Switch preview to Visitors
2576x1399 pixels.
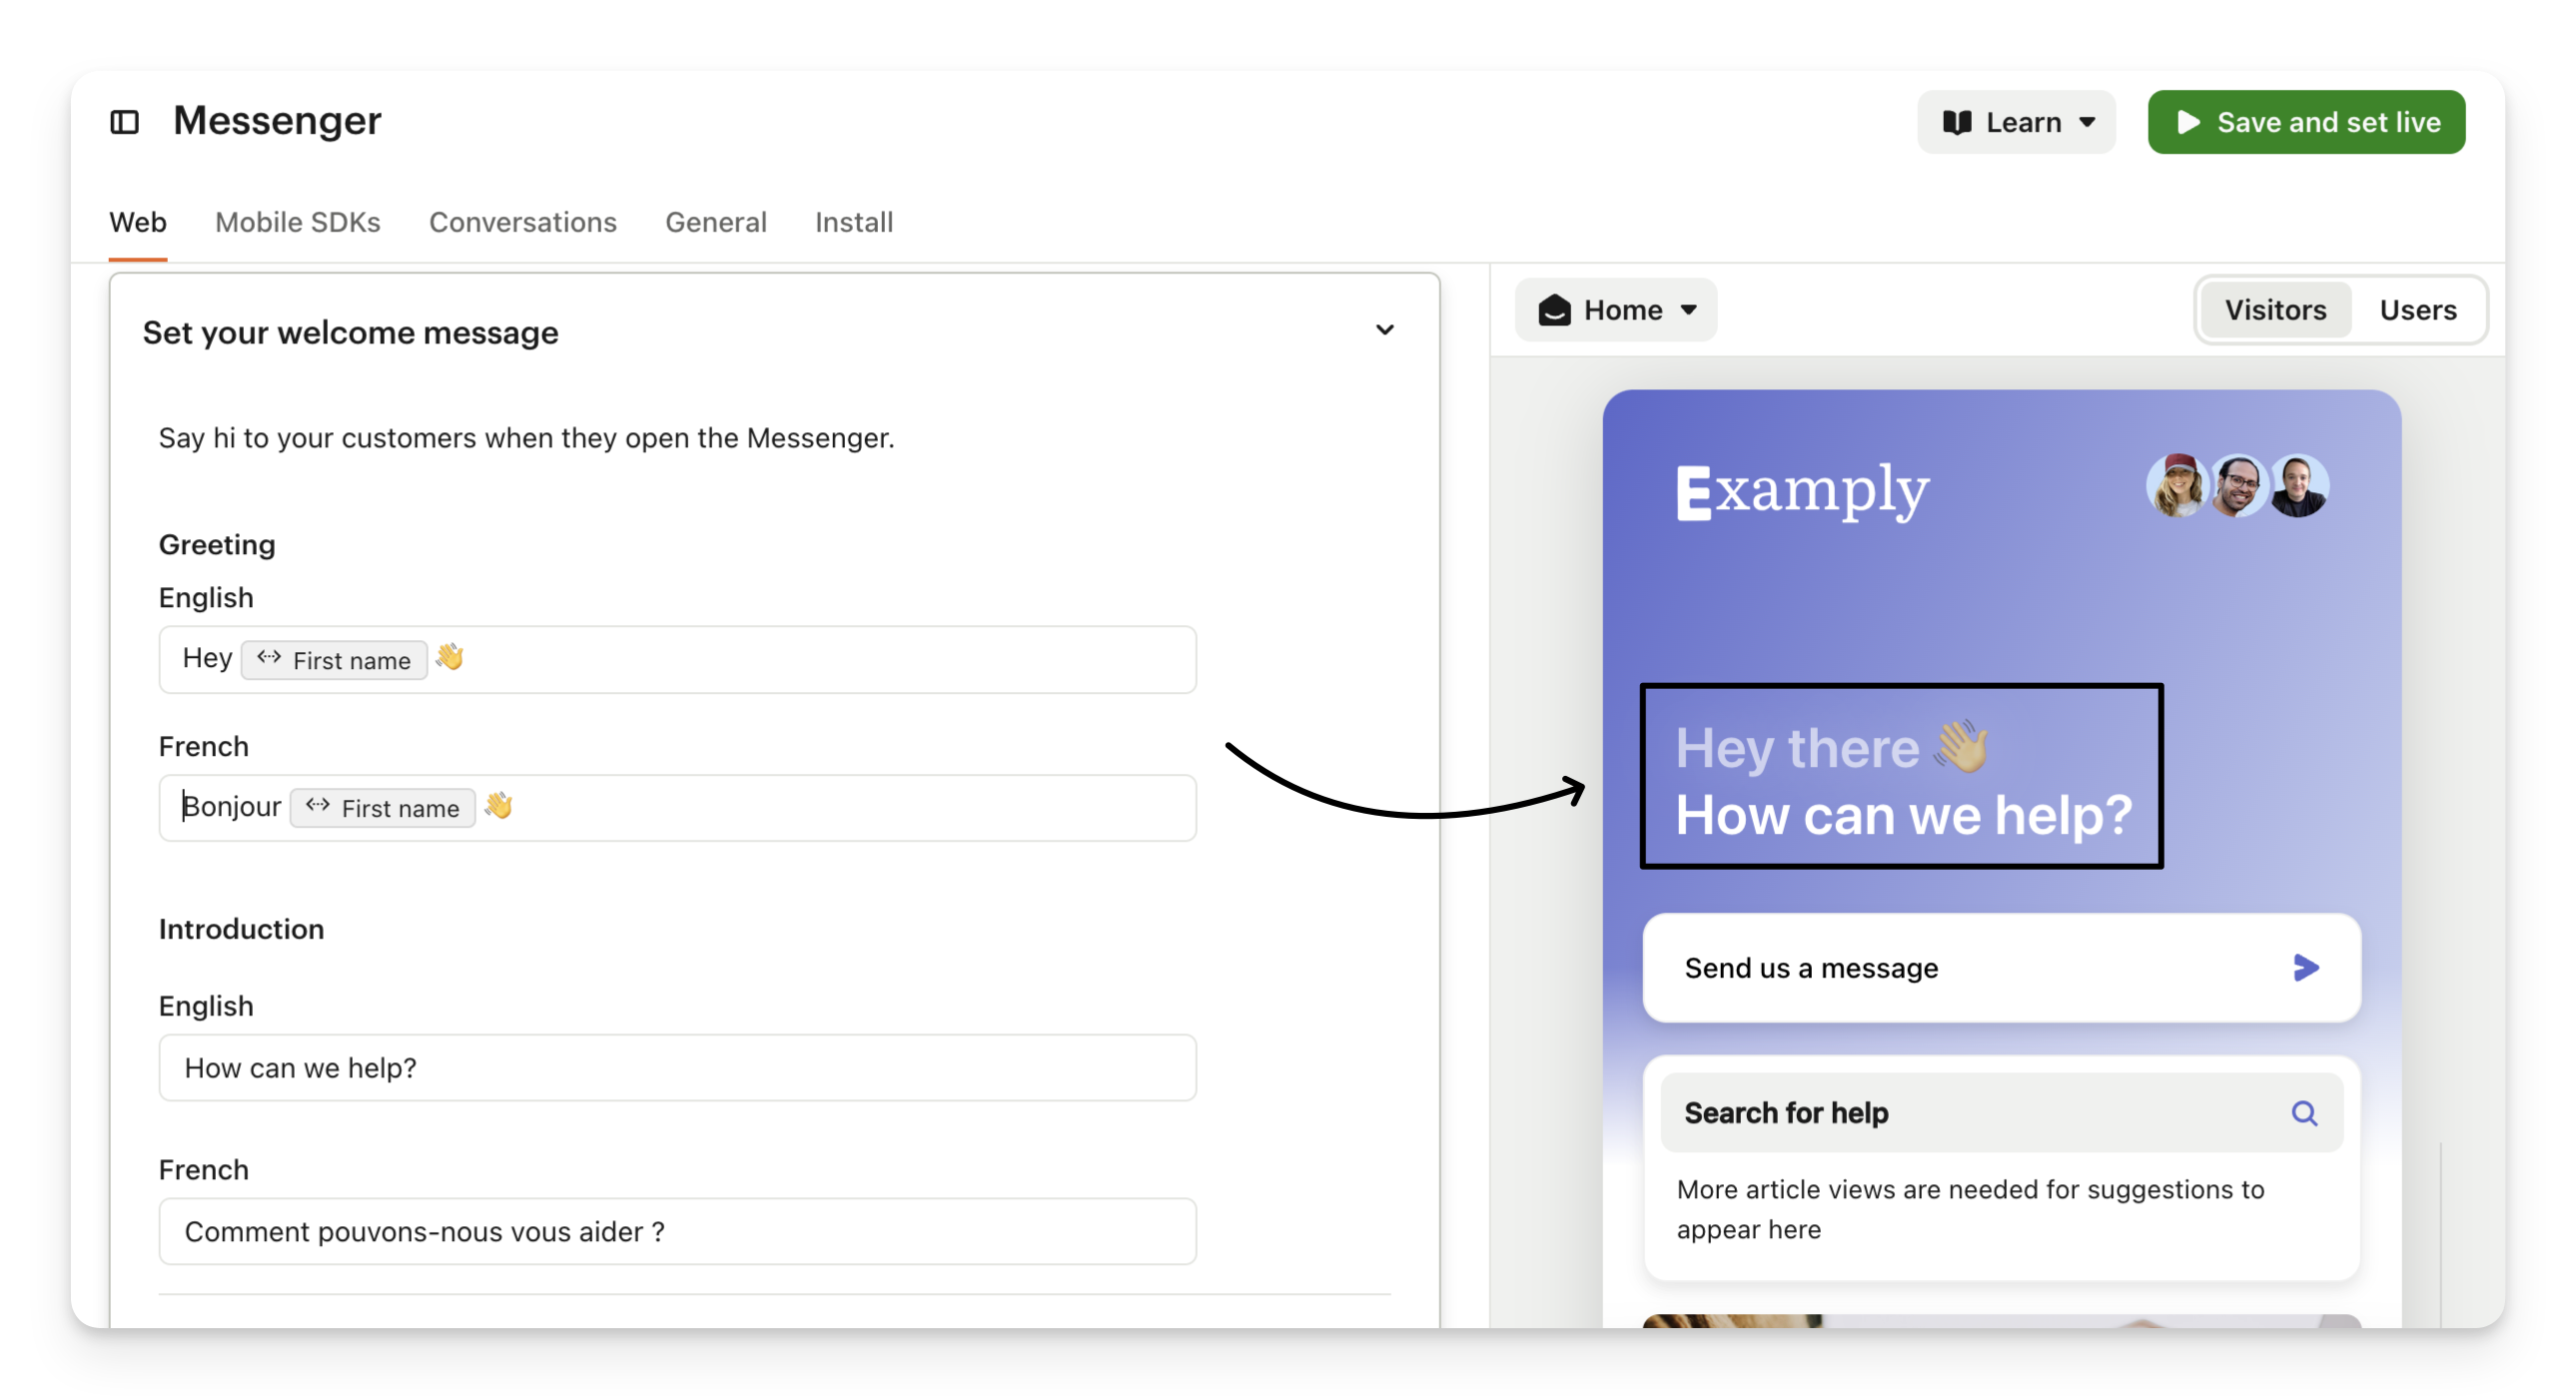coord(2275,310)
